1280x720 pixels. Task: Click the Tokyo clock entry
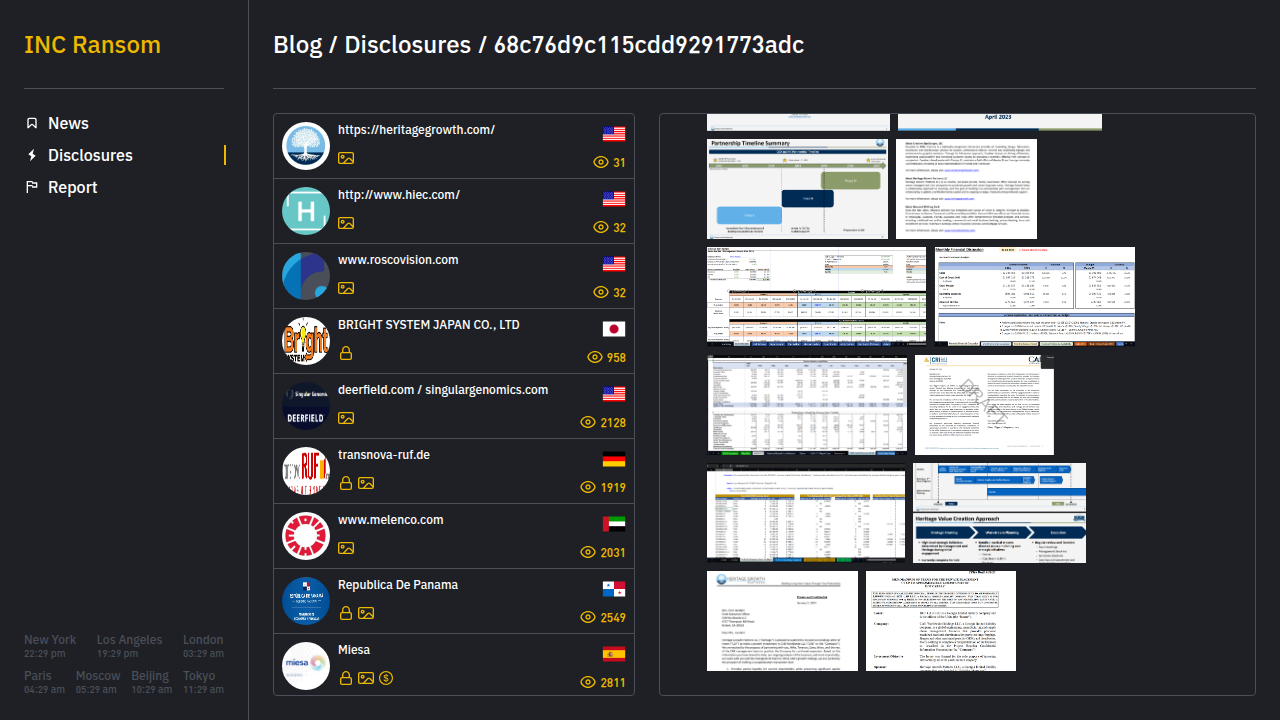(203, 682)
